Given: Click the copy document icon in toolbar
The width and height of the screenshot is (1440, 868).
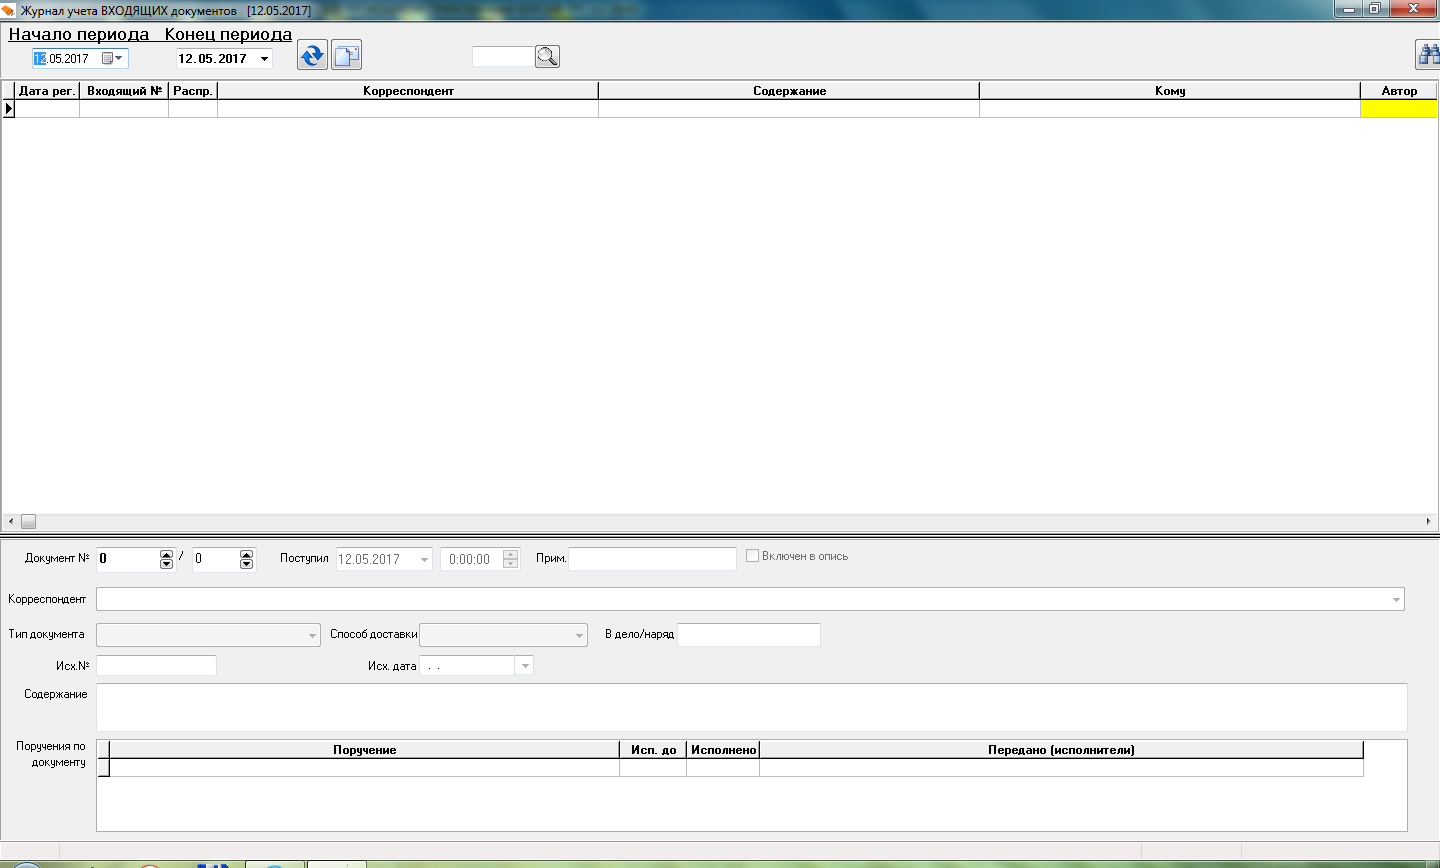Looking at the screenshot, I should [346, 55].
